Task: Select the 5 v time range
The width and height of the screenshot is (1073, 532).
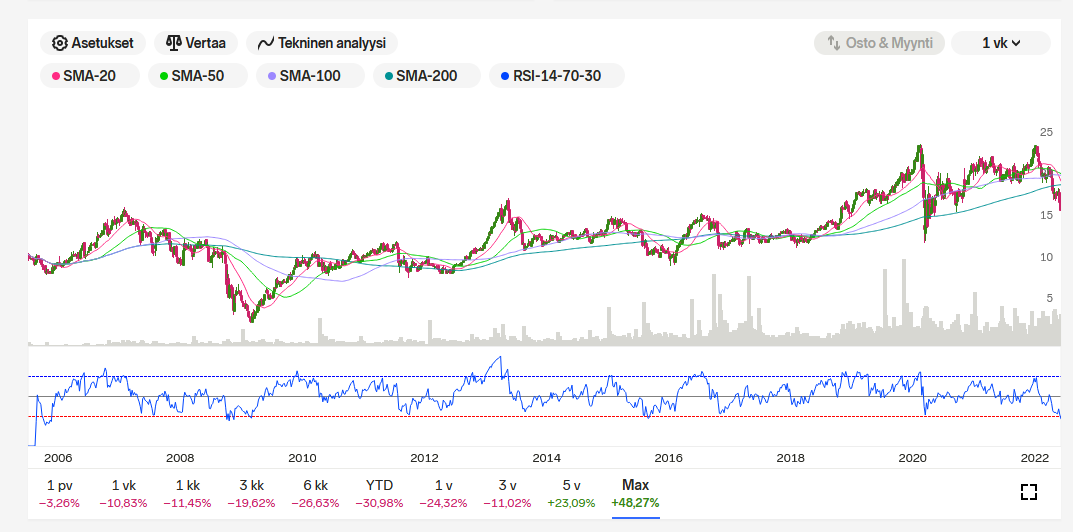Action: (569, 493)
